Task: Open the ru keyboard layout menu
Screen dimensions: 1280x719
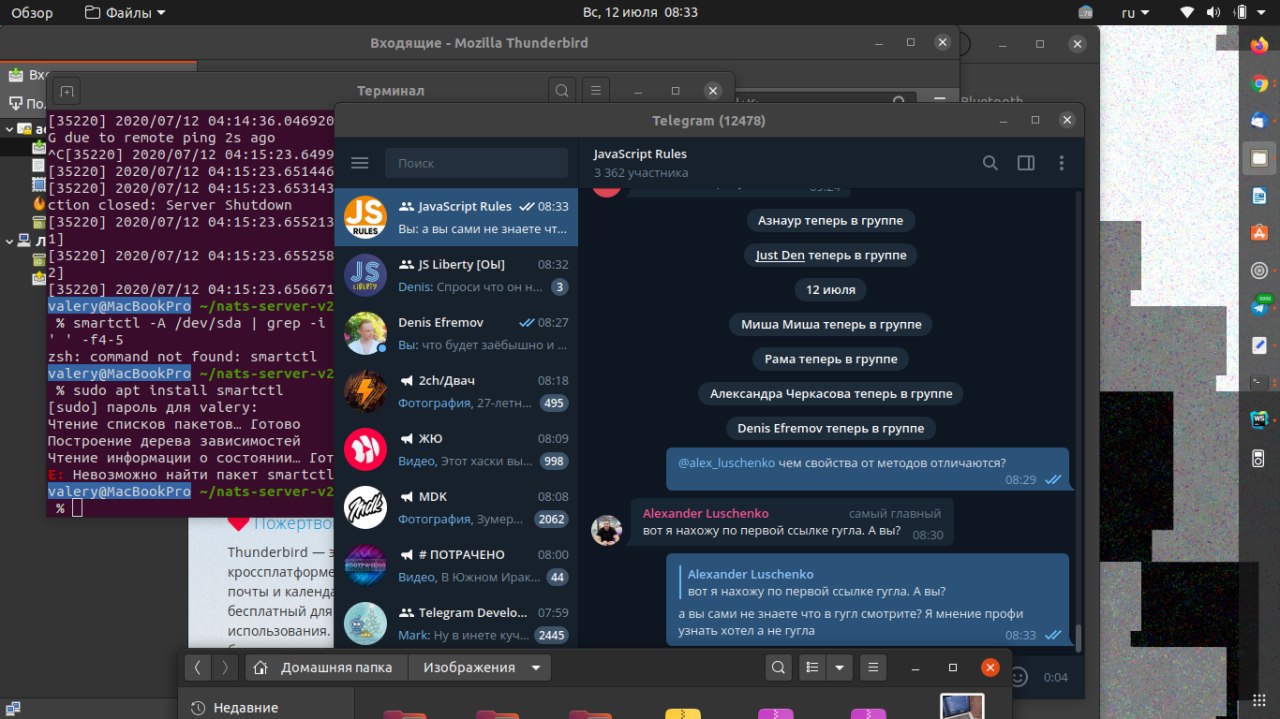Action: click(x=1135, y=13)
